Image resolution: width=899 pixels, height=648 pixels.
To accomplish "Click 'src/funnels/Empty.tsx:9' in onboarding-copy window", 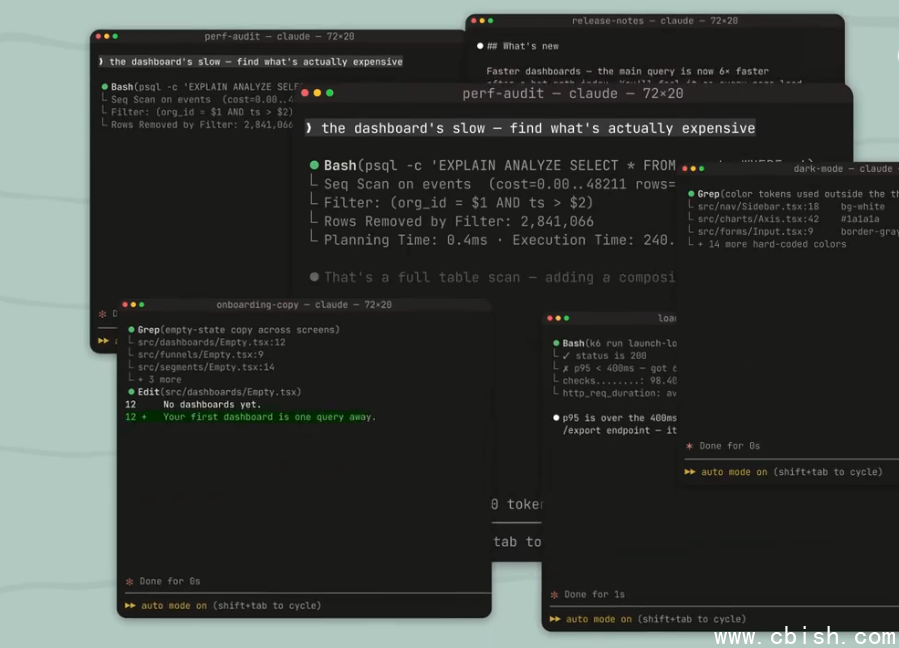I will (201, 355).
